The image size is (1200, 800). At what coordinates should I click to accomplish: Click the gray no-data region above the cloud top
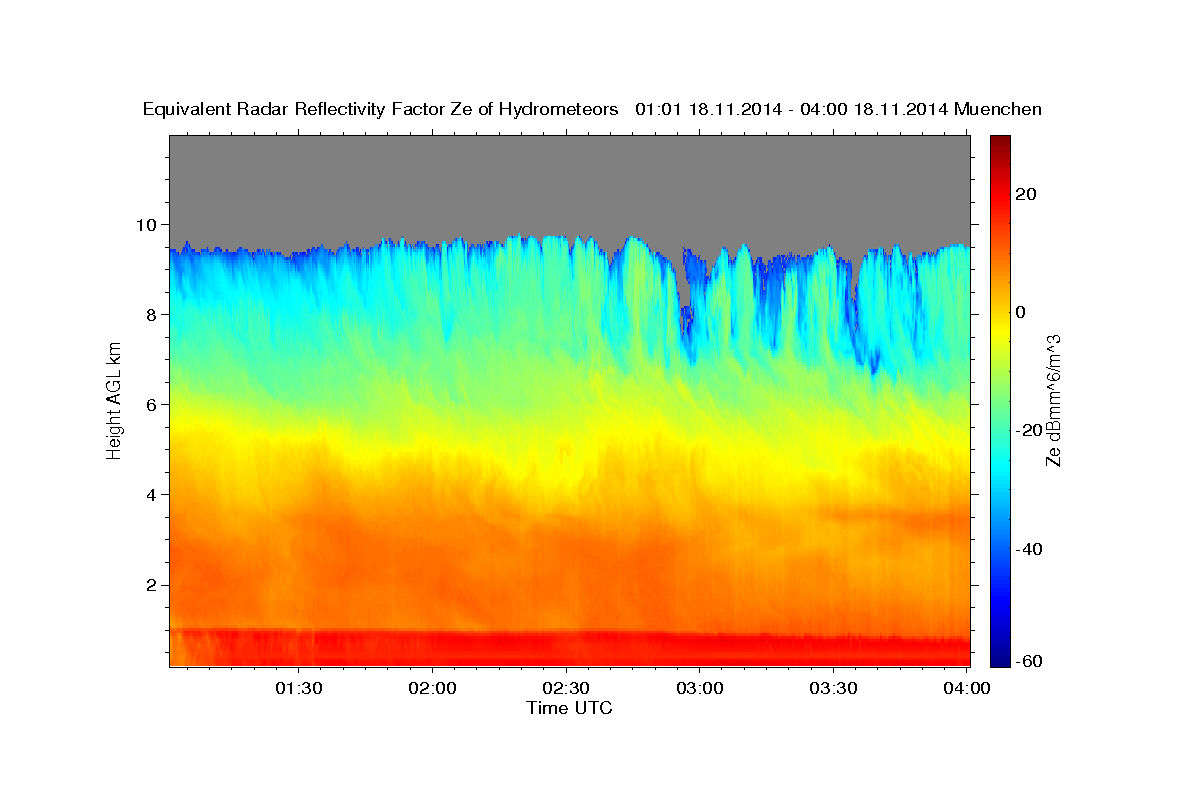(x=569, y=185)
